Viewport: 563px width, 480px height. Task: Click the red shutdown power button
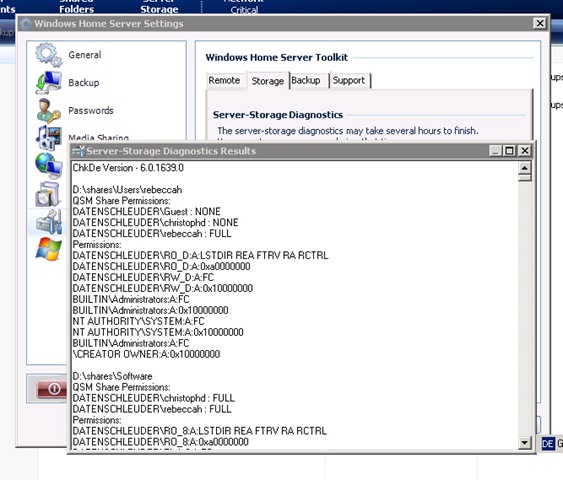pyautogui.click(x=52, y=388)
